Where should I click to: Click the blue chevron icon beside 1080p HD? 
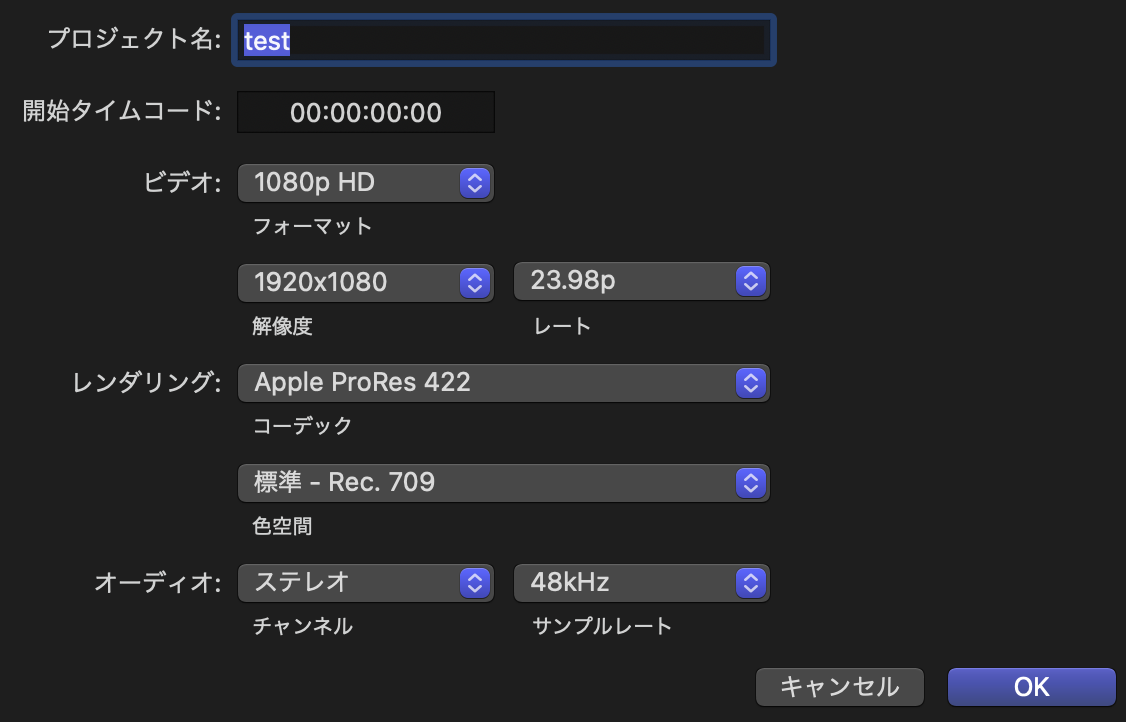(x=475, y=183)
